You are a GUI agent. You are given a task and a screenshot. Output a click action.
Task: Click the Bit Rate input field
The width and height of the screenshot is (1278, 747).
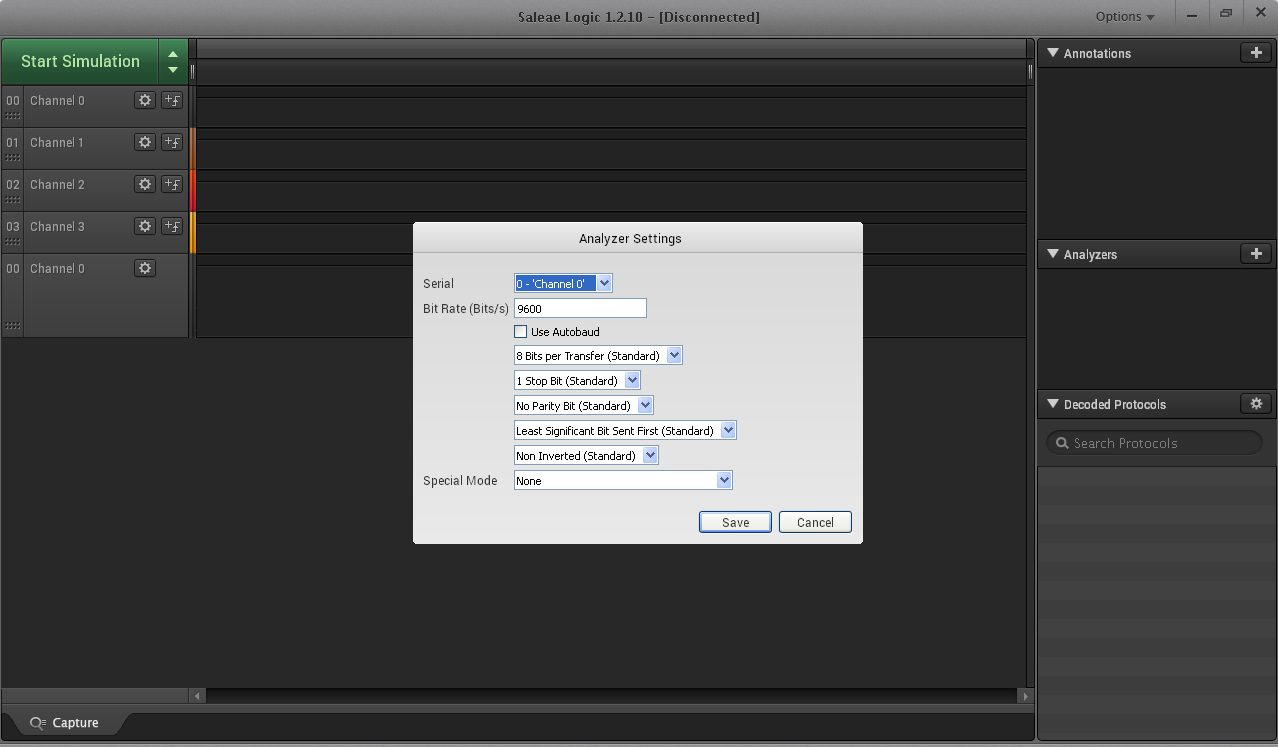tap(580, 309)
